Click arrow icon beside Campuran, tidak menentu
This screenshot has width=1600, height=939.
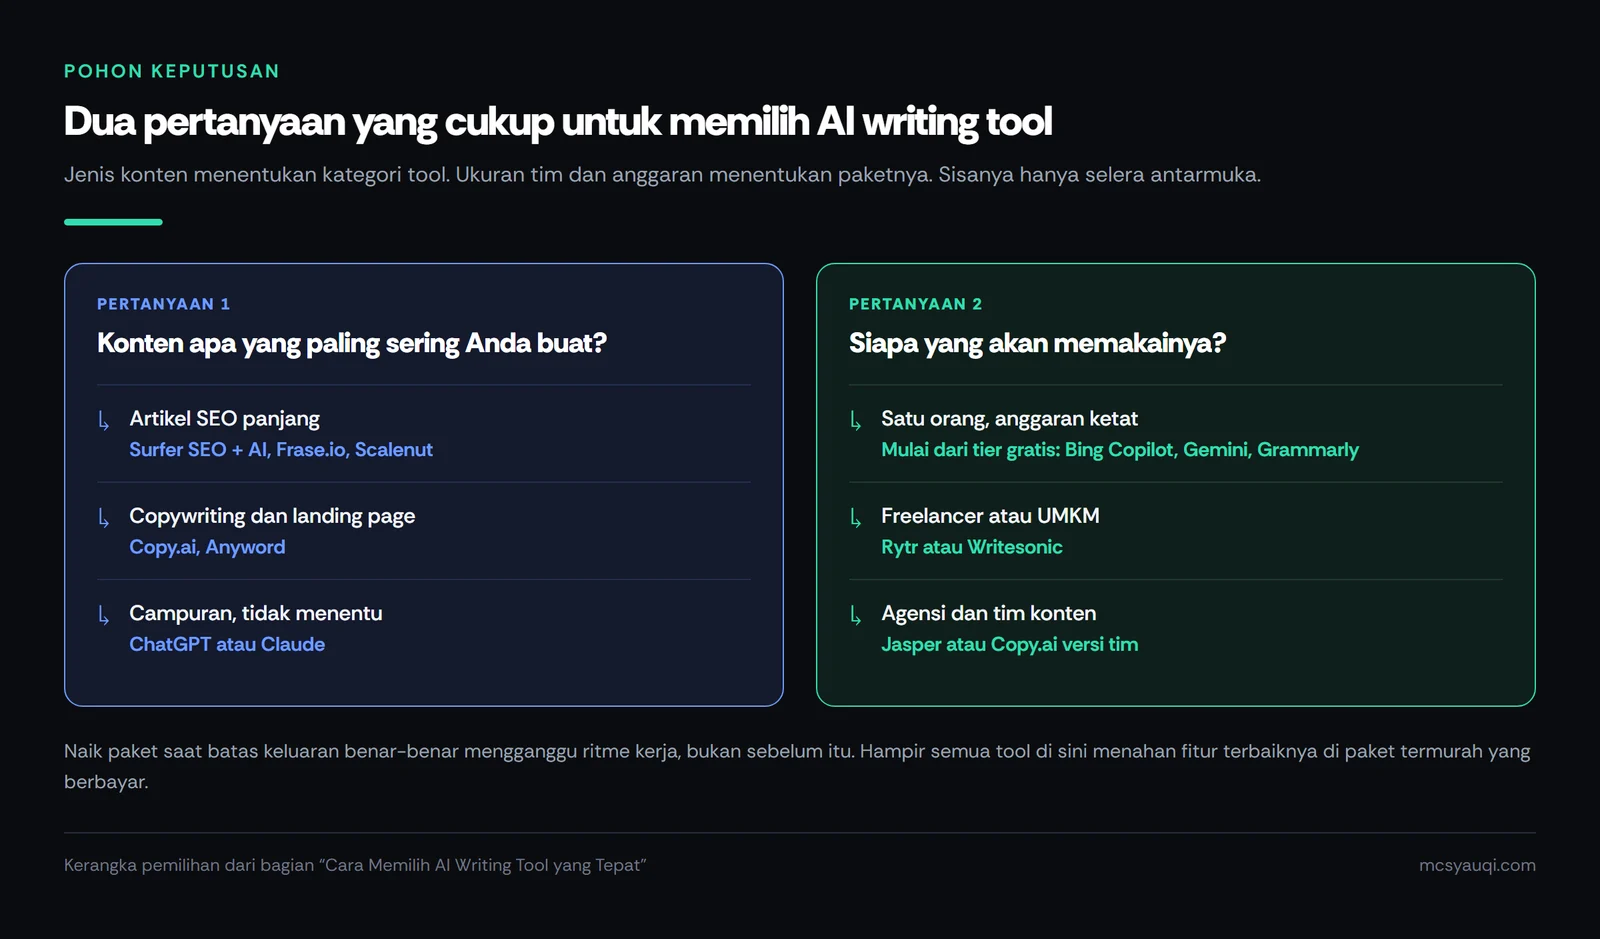click(x=104, y=614)
